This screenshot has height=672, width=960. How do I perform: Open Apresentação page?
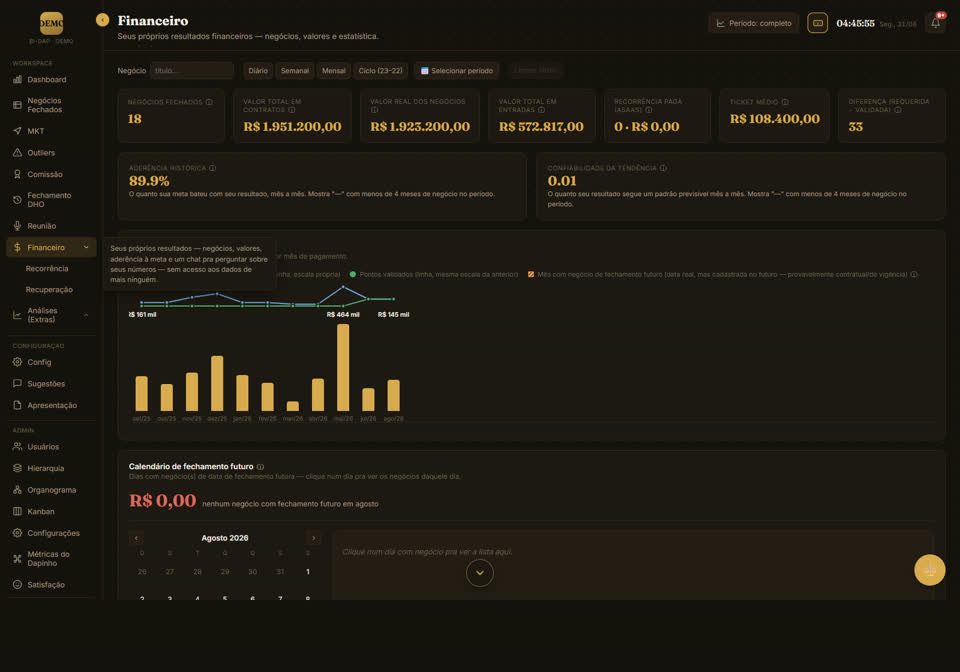(51, 405)
